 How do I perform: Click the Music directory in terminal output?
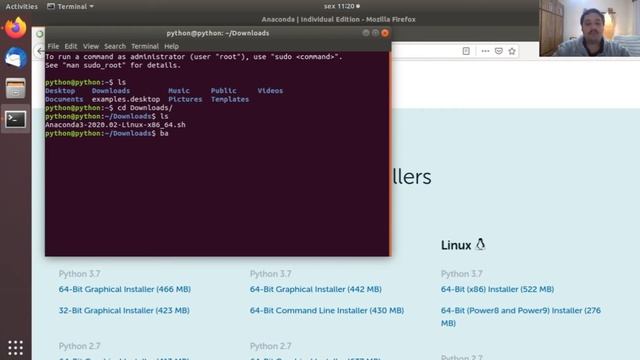[179, 91]
